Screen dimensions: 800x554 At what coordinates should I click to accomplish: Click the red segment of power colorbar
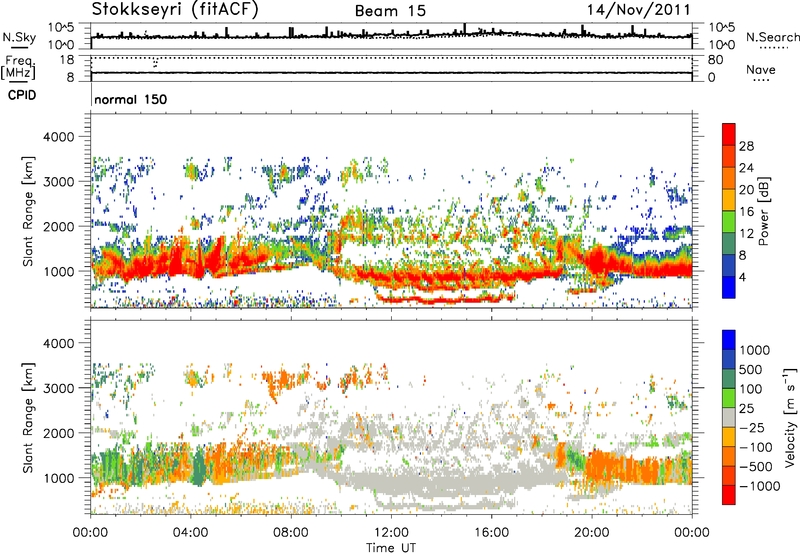click(x=729, y=134)
